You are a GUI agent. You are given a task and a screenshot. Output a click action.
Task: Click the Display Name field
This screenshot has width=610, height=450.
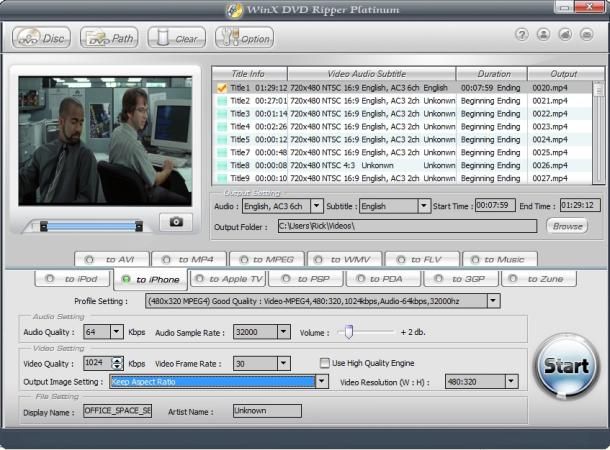click(117, 411)
